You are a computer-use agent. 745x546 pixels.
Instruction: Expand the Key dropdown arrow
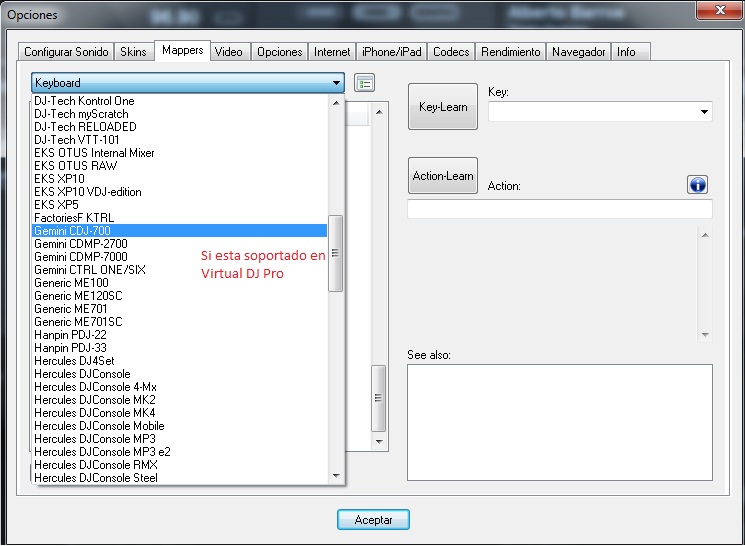[704, 112]
